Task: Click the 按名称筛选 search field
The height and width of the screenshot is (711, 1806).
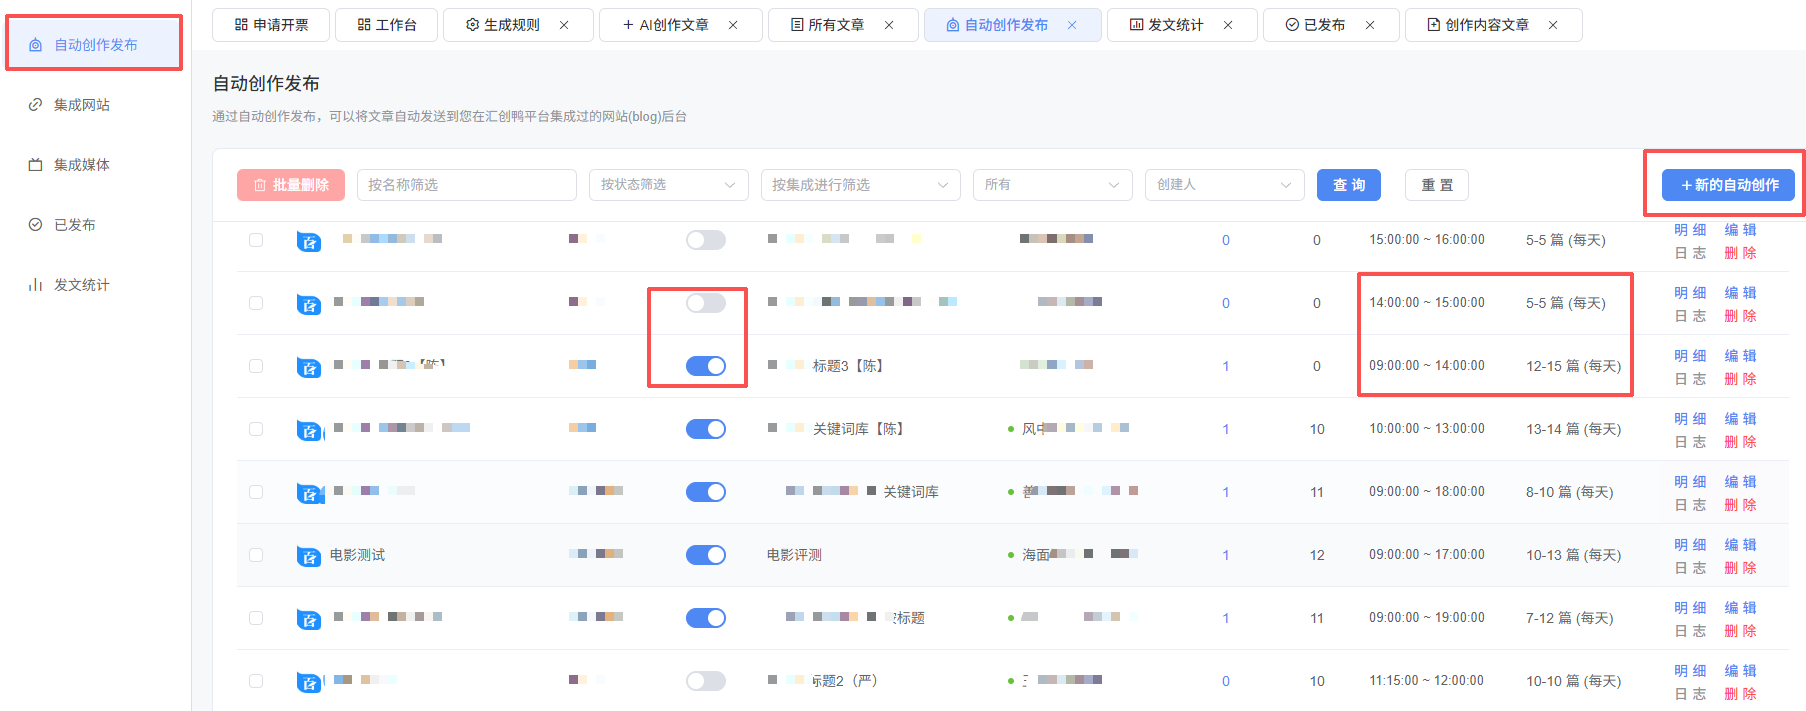Action: tap(466, 185)
